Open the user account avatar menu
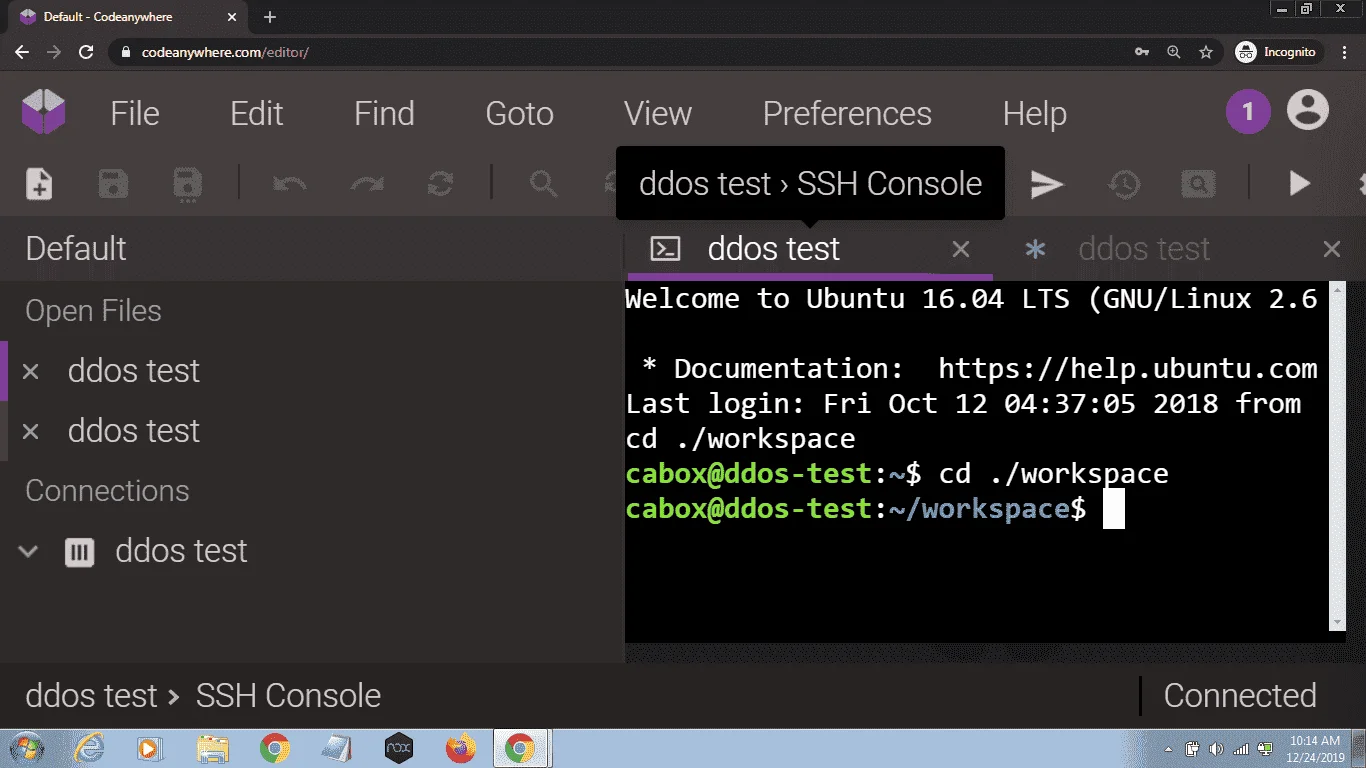 [1307, 112]
